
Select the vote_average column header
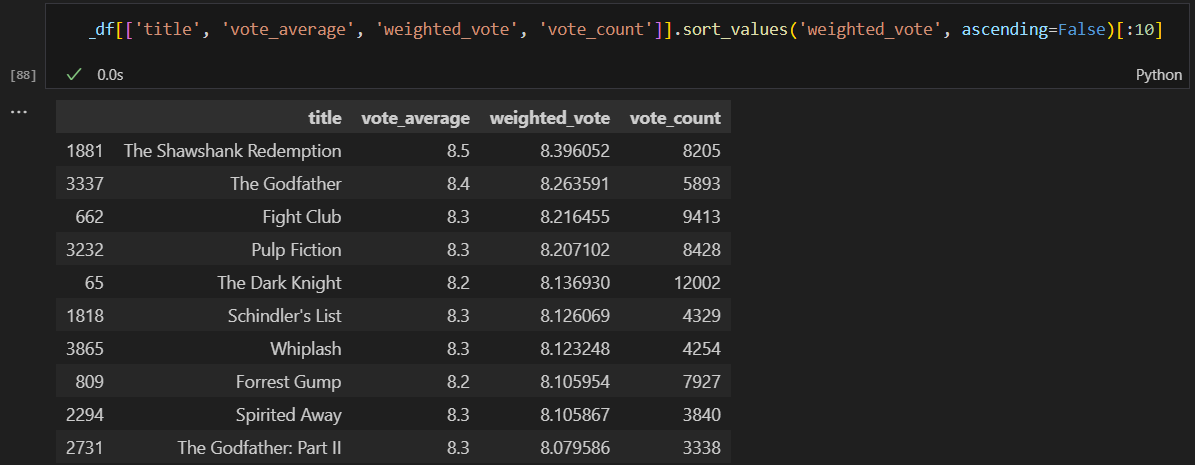point(415,118)
